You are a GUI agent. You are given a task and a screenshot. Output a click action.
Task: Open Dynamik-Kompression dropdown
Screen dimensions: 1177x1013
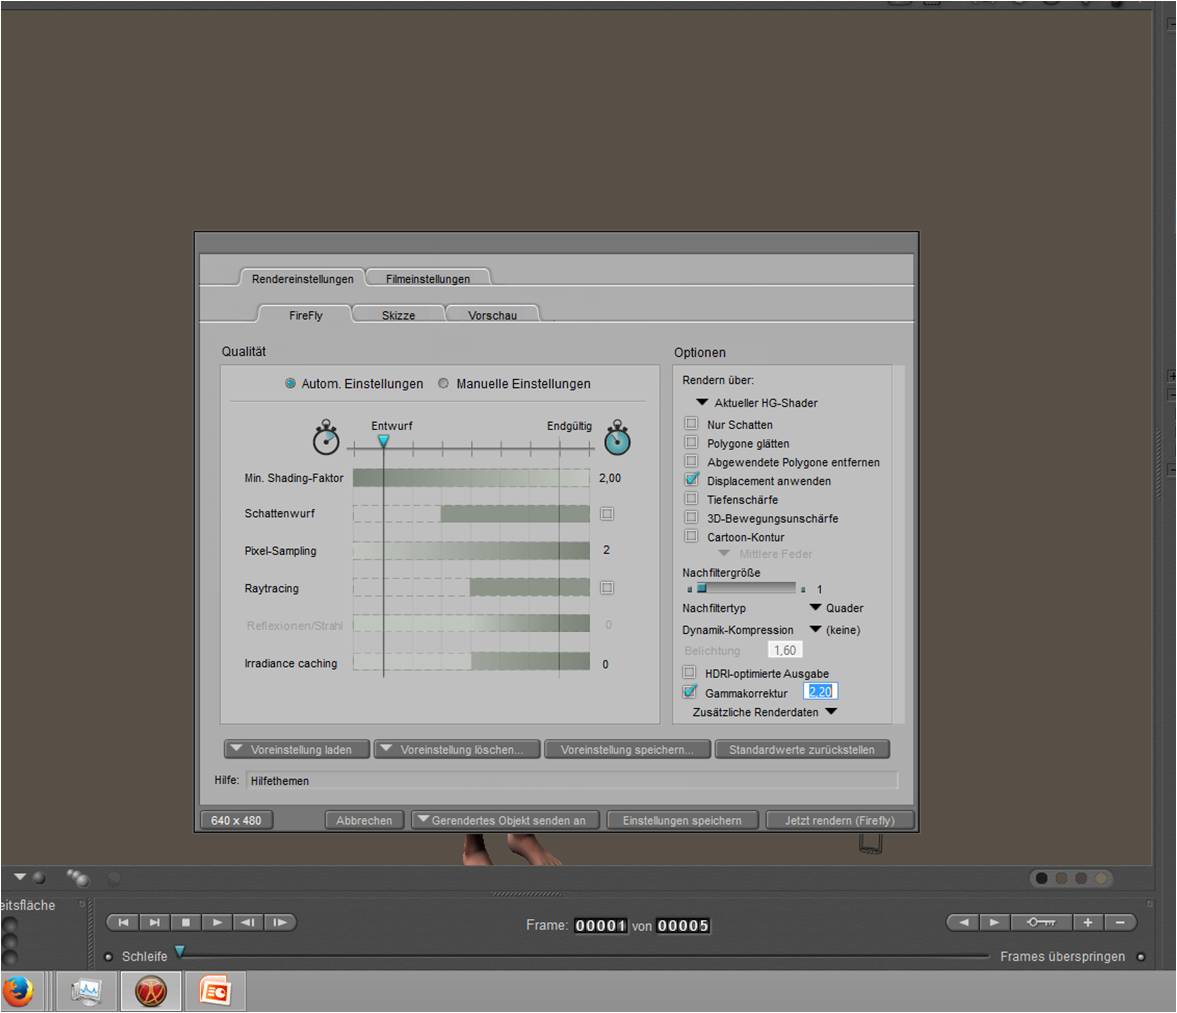835,630
